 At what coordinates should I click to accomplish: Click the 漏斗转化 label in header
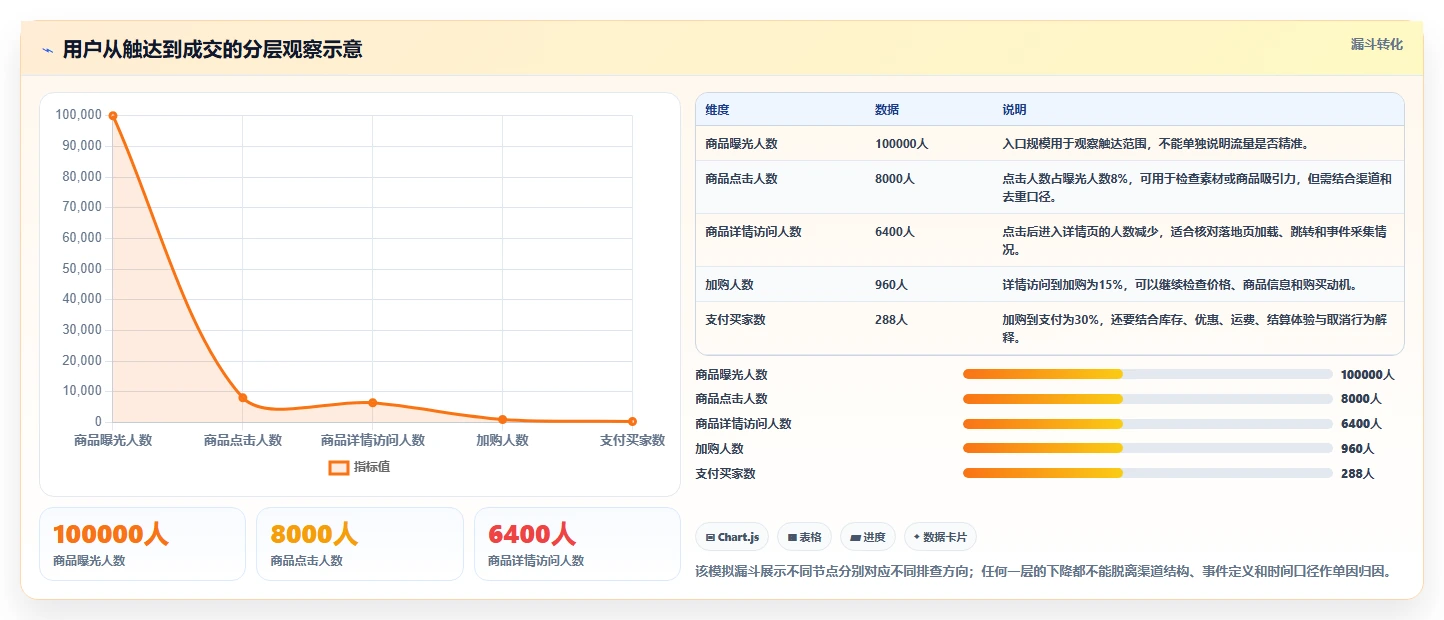point(1377,45)
